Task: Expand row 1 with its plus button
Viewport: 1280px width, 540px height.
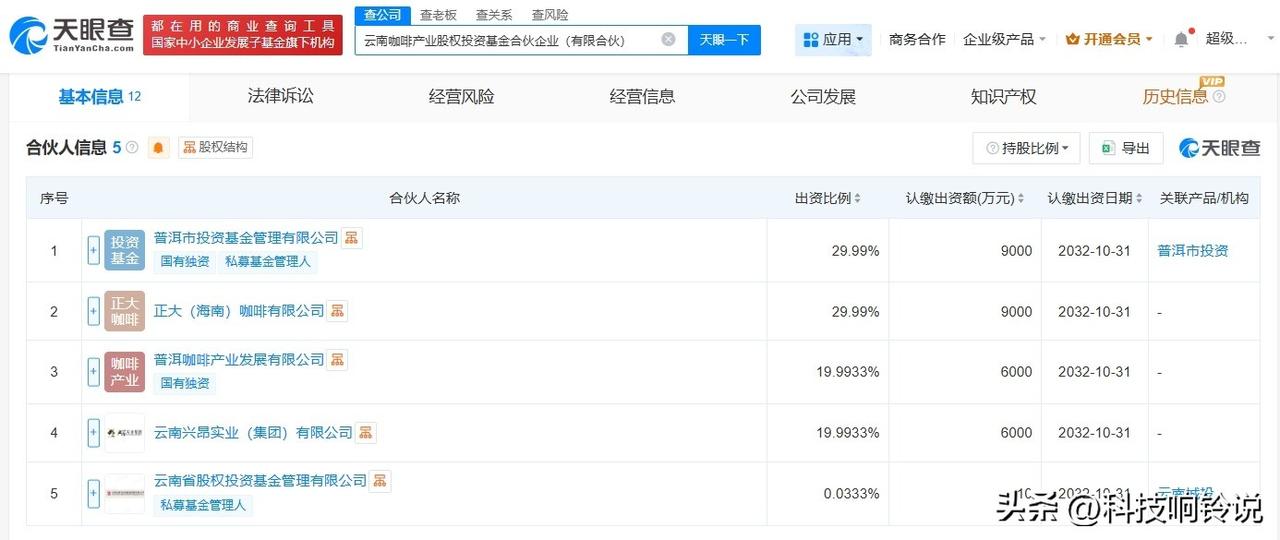Action: [x=93, y=250]
